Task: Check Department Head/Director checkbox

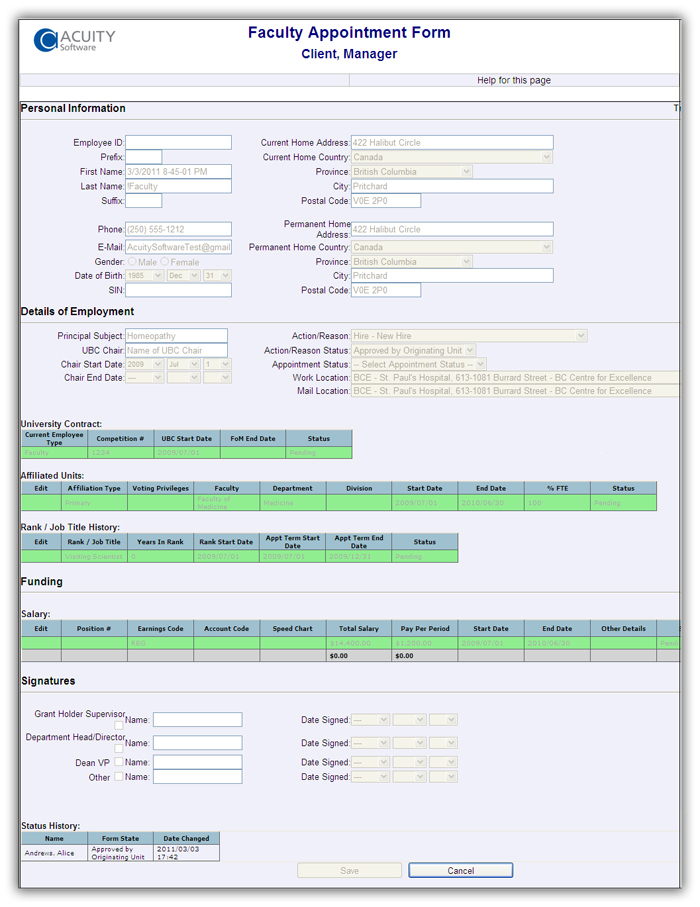Action: tap(119, 749)
